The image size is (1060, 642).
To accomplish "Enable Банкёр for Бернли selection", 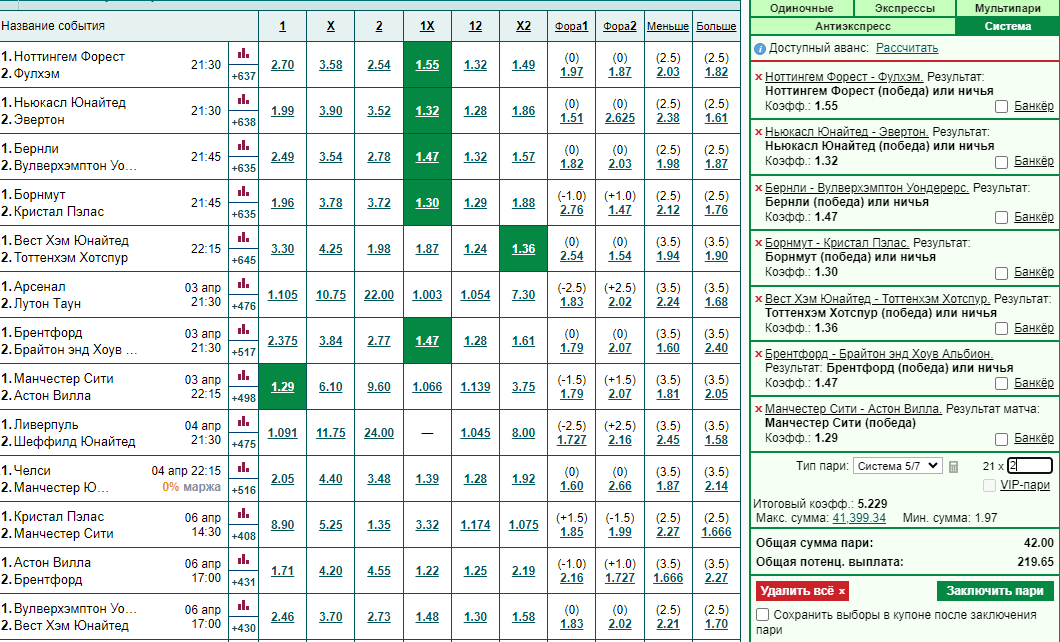I will pos(1001,218).
